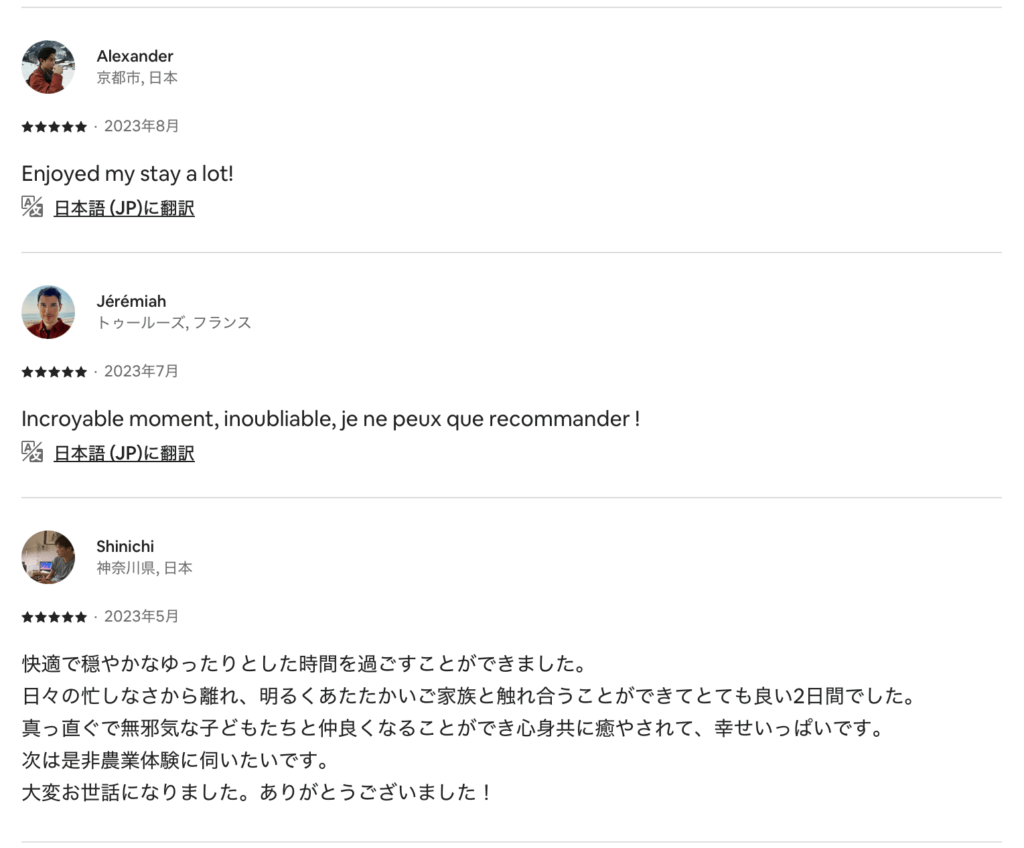Click the five-star rating on Alexander's review
The image size is (1024, 848).
point(54,127)
